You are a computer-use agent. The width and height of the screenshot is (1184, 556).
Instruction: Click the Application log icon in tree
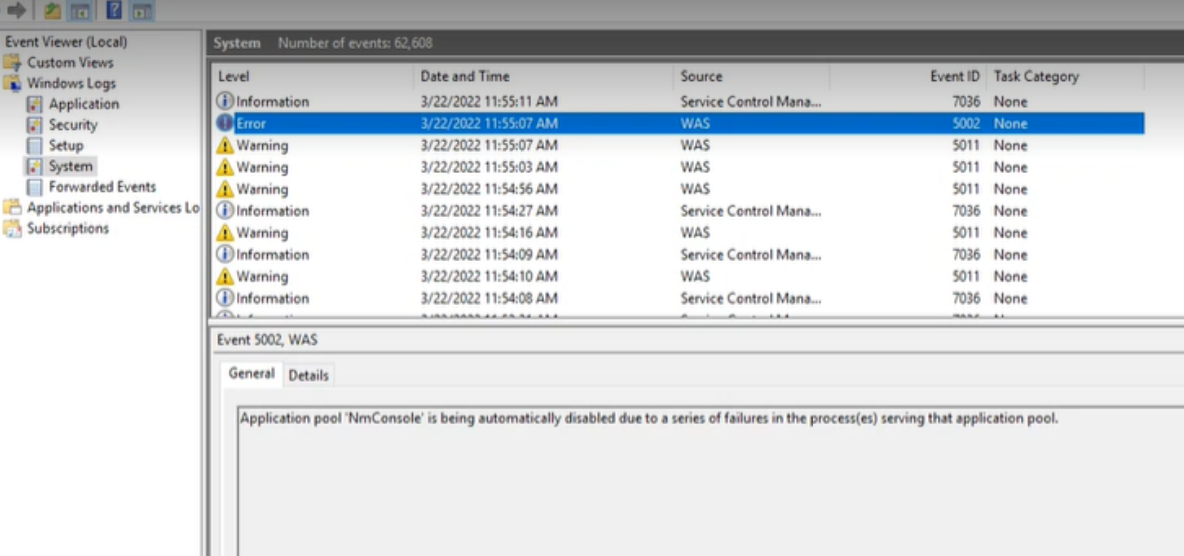[35, 104]
